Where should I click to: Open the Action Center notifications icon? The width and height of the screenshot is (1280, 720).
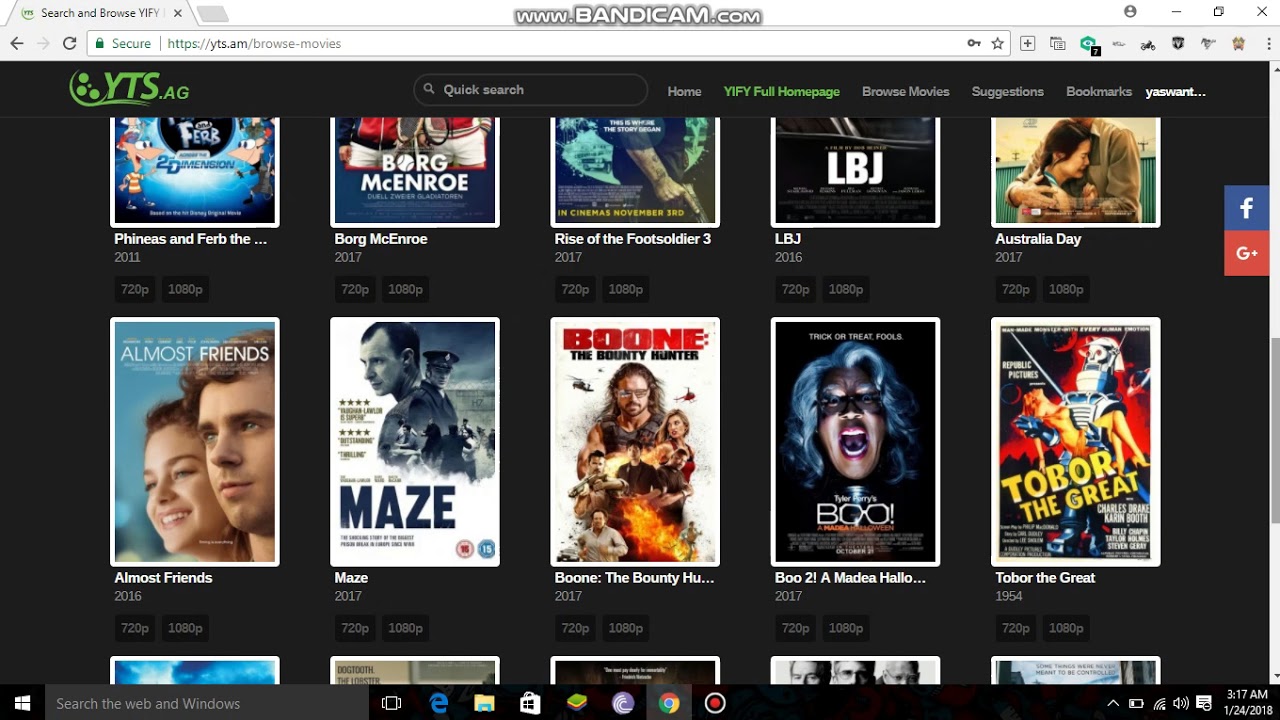pyautogui.click(x=1204, y=703)
